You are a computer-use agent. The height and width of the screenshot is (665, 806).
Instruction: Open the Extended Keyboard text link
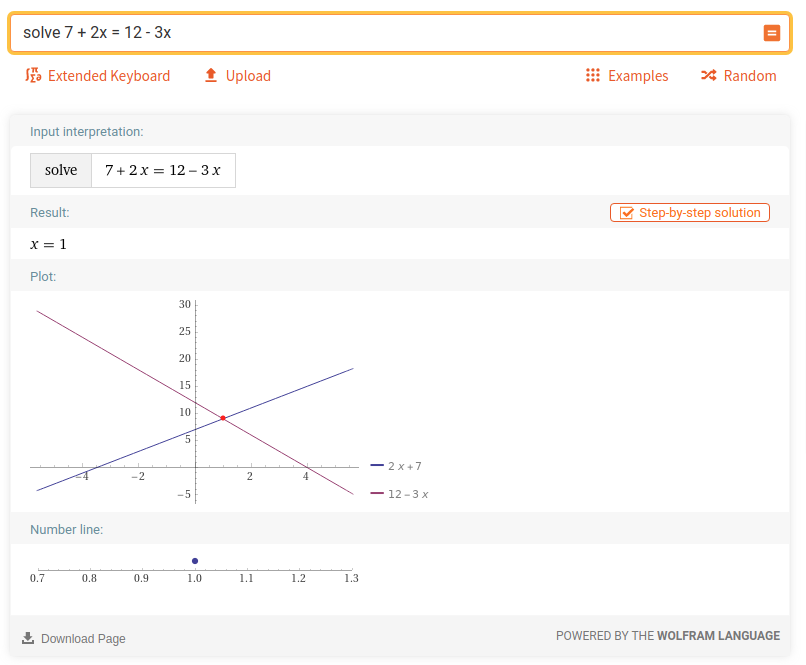click(x=109, y=76)
